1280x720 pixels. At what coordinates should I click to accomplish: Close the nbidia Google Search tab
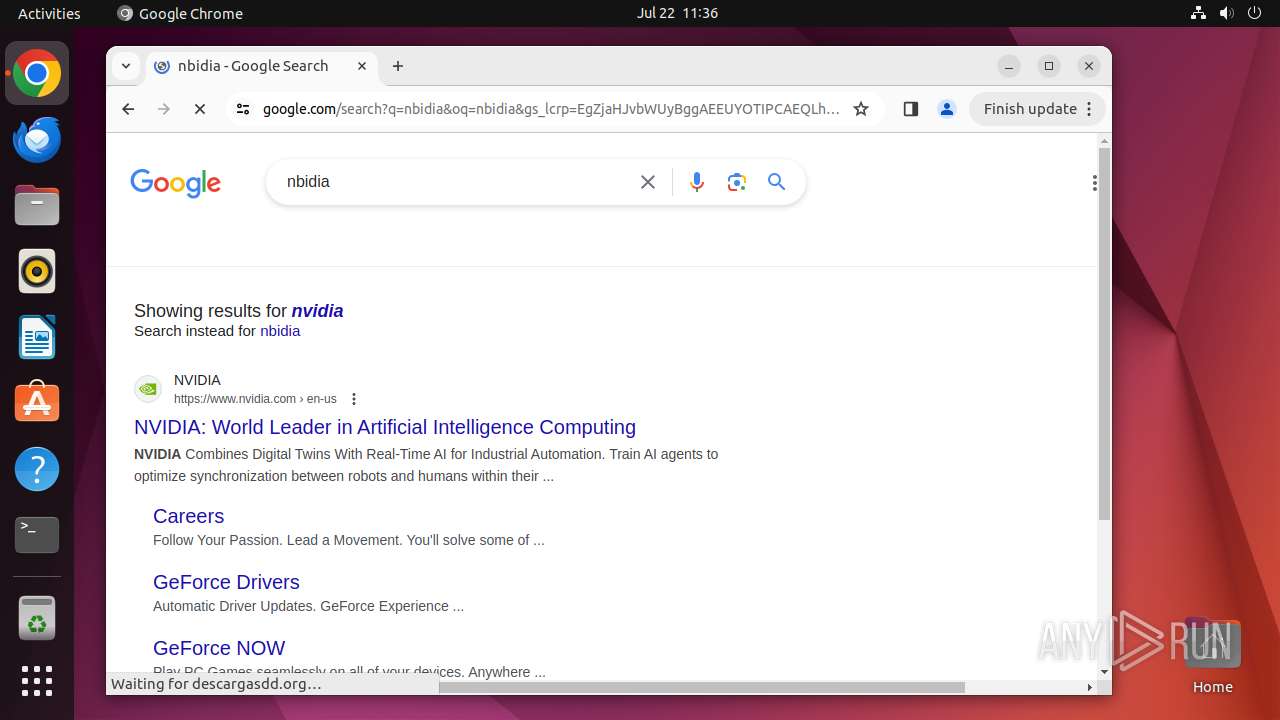point(362,66)
